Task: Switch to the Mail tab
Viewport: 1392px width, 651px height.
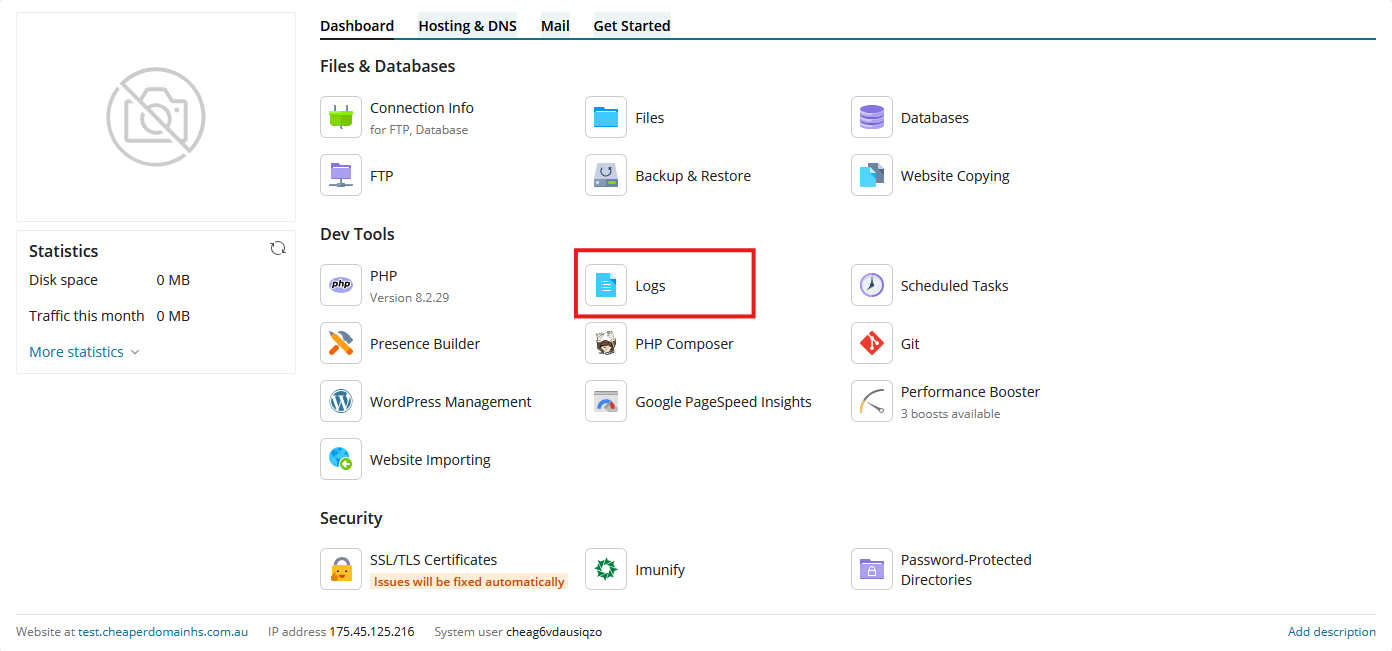Action: pyautogui.click(x=555, y=26)
